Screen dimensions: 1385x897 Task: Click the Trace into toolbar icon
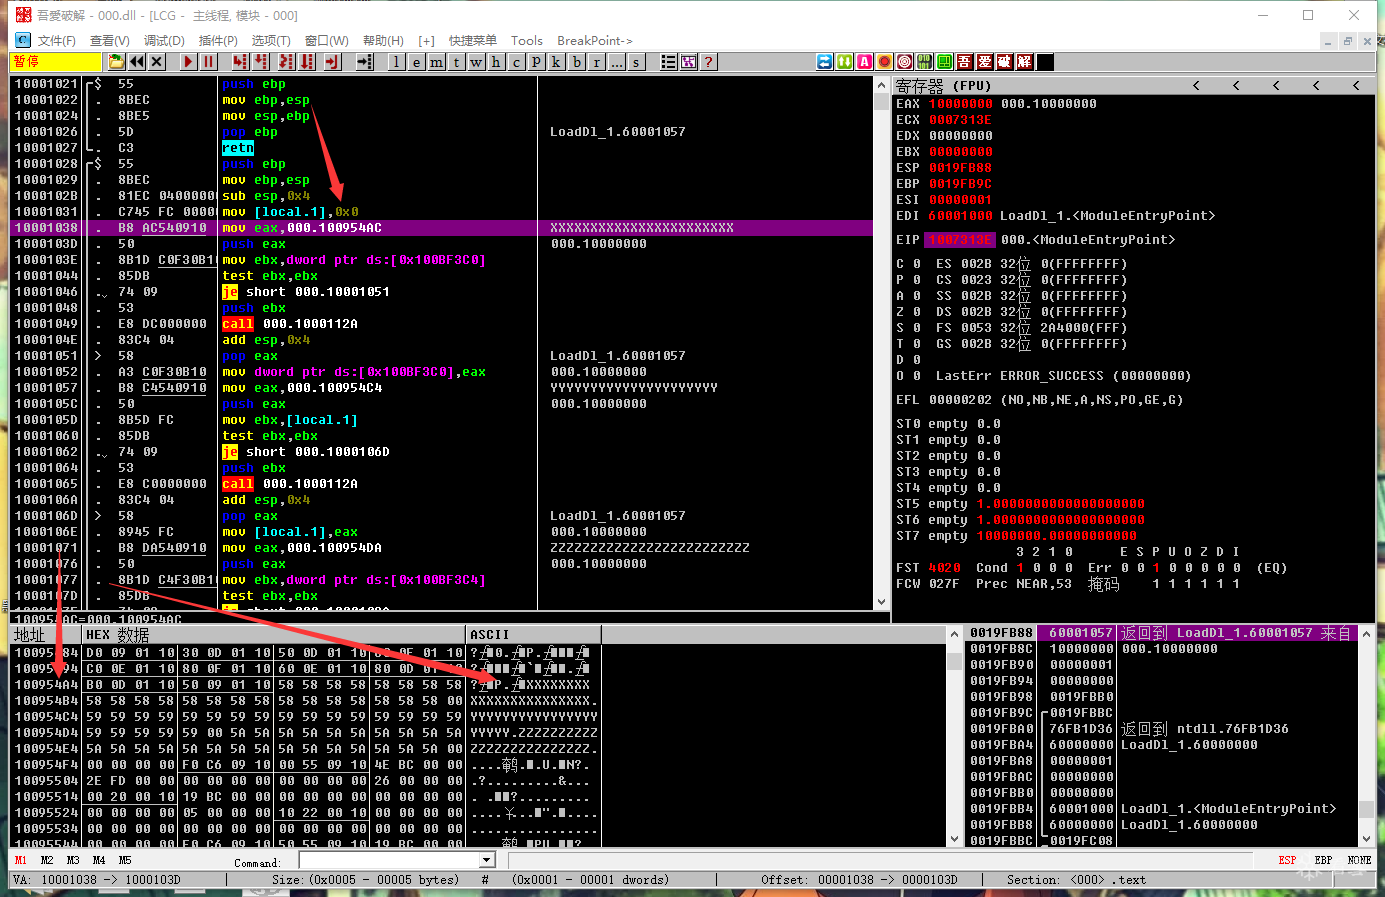click(x=286, y=62)
